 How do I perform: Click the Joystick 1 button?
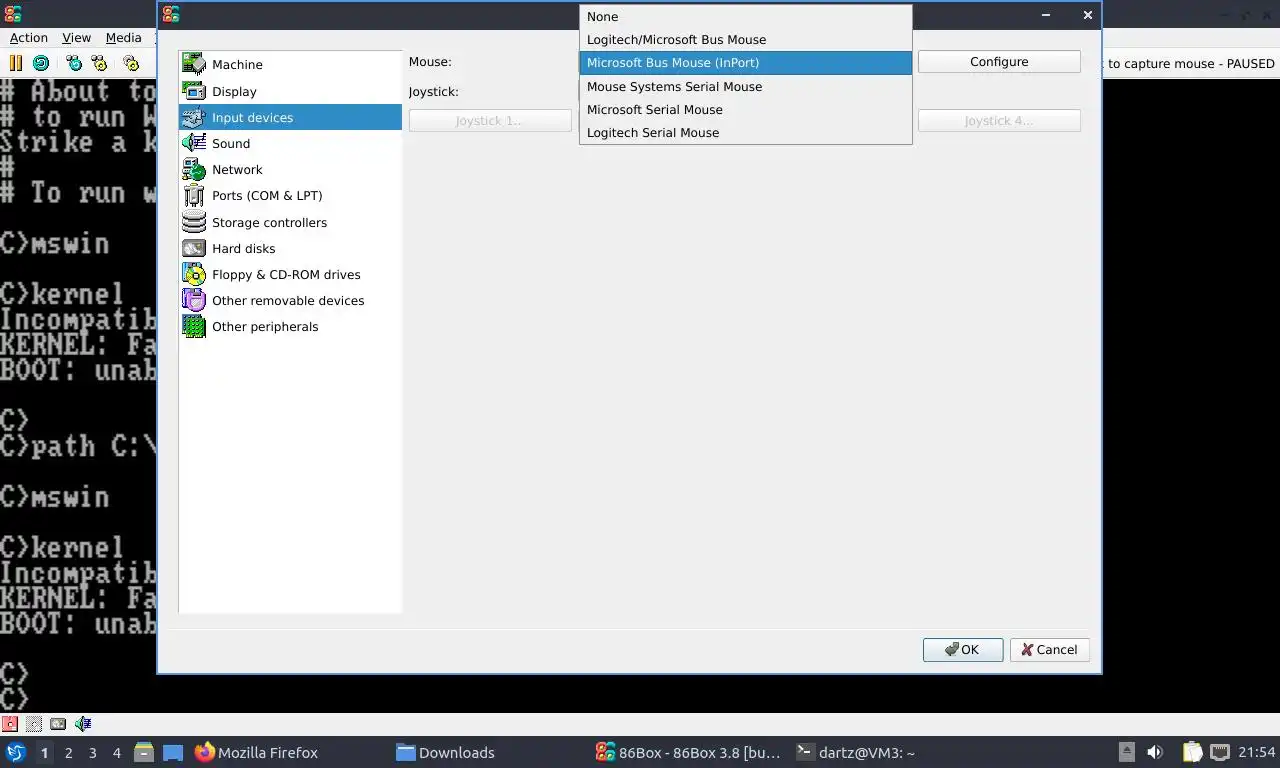490,121
